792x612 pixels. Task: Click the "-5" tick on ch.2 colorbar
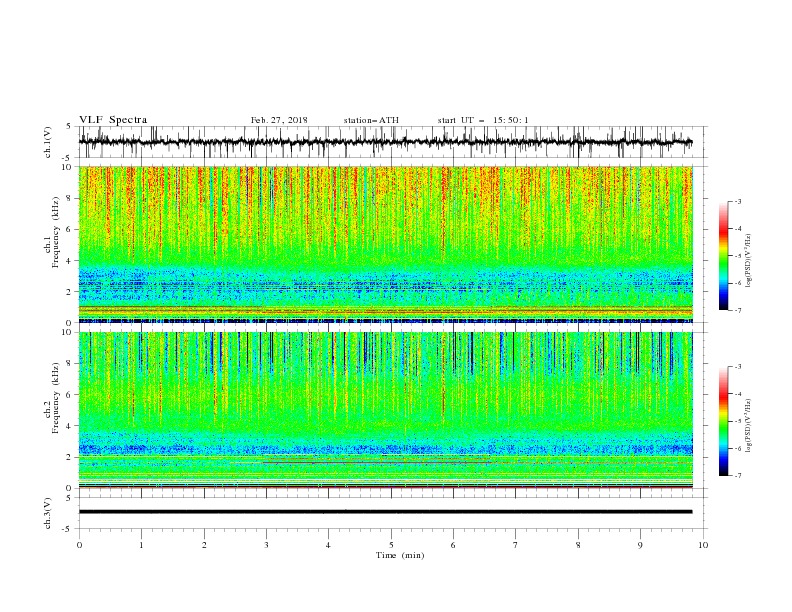coord(738,421)
